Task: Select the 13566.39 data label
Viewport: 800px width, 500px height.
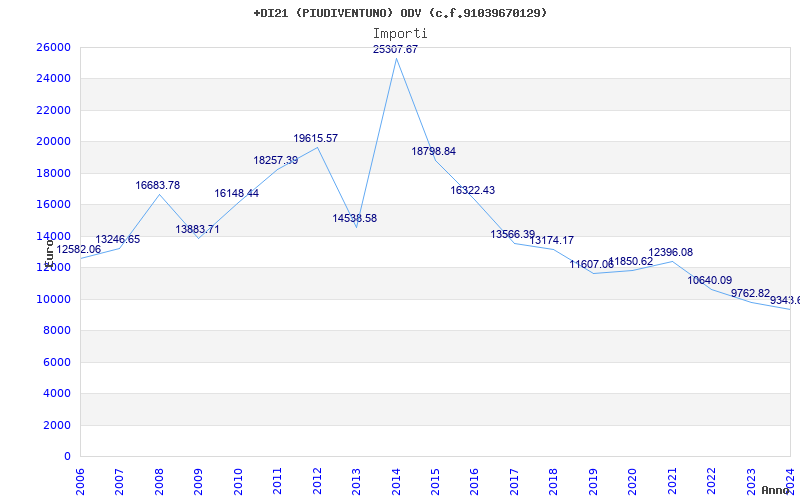Action: 513,234
